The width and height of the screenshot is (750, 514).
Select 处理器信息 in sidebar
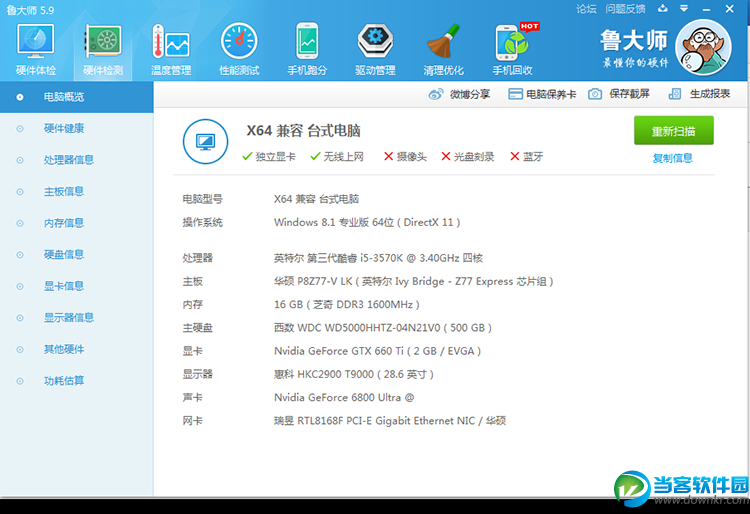77,160
